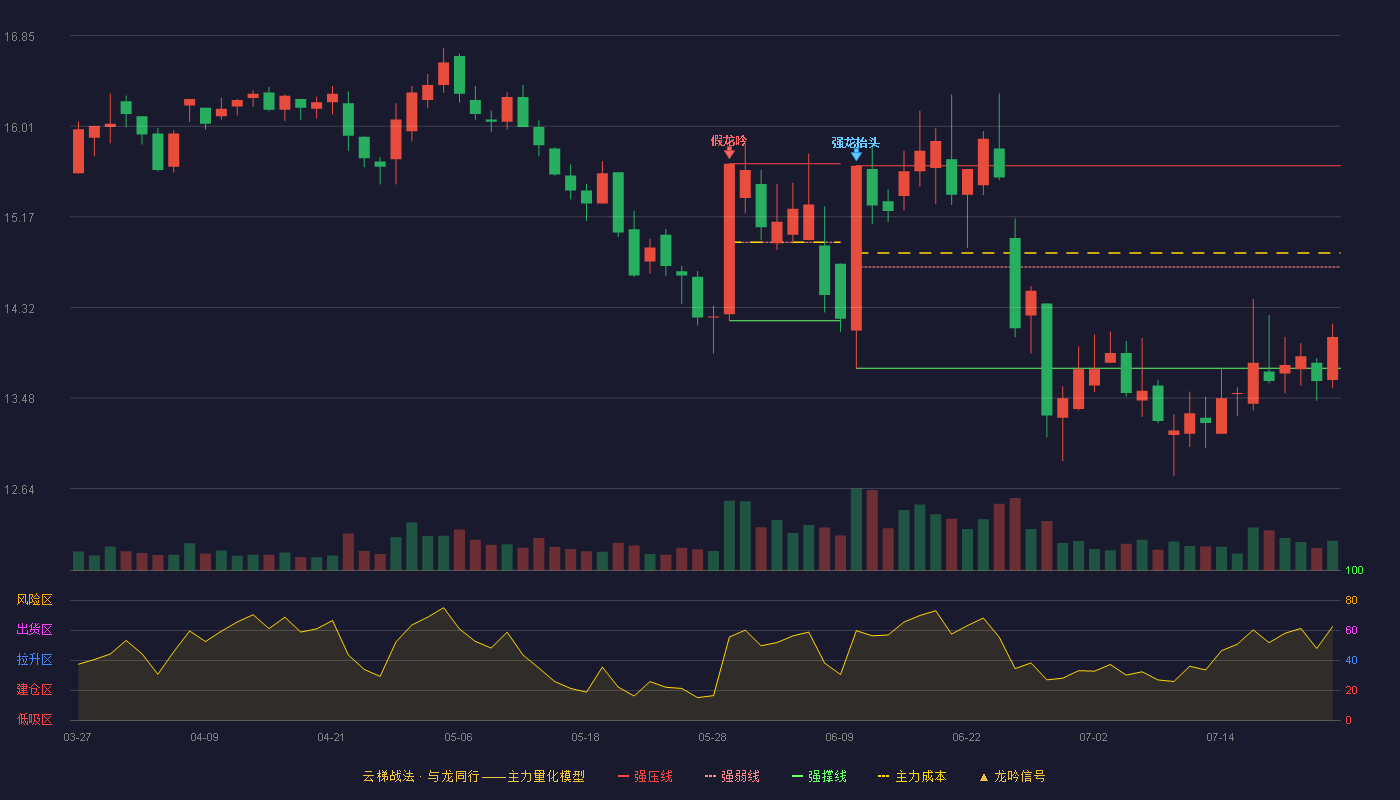The width and height of the screenshot is (1400, 800).
Task: Click the 拉升区 zone label
Action: [34, 660]
